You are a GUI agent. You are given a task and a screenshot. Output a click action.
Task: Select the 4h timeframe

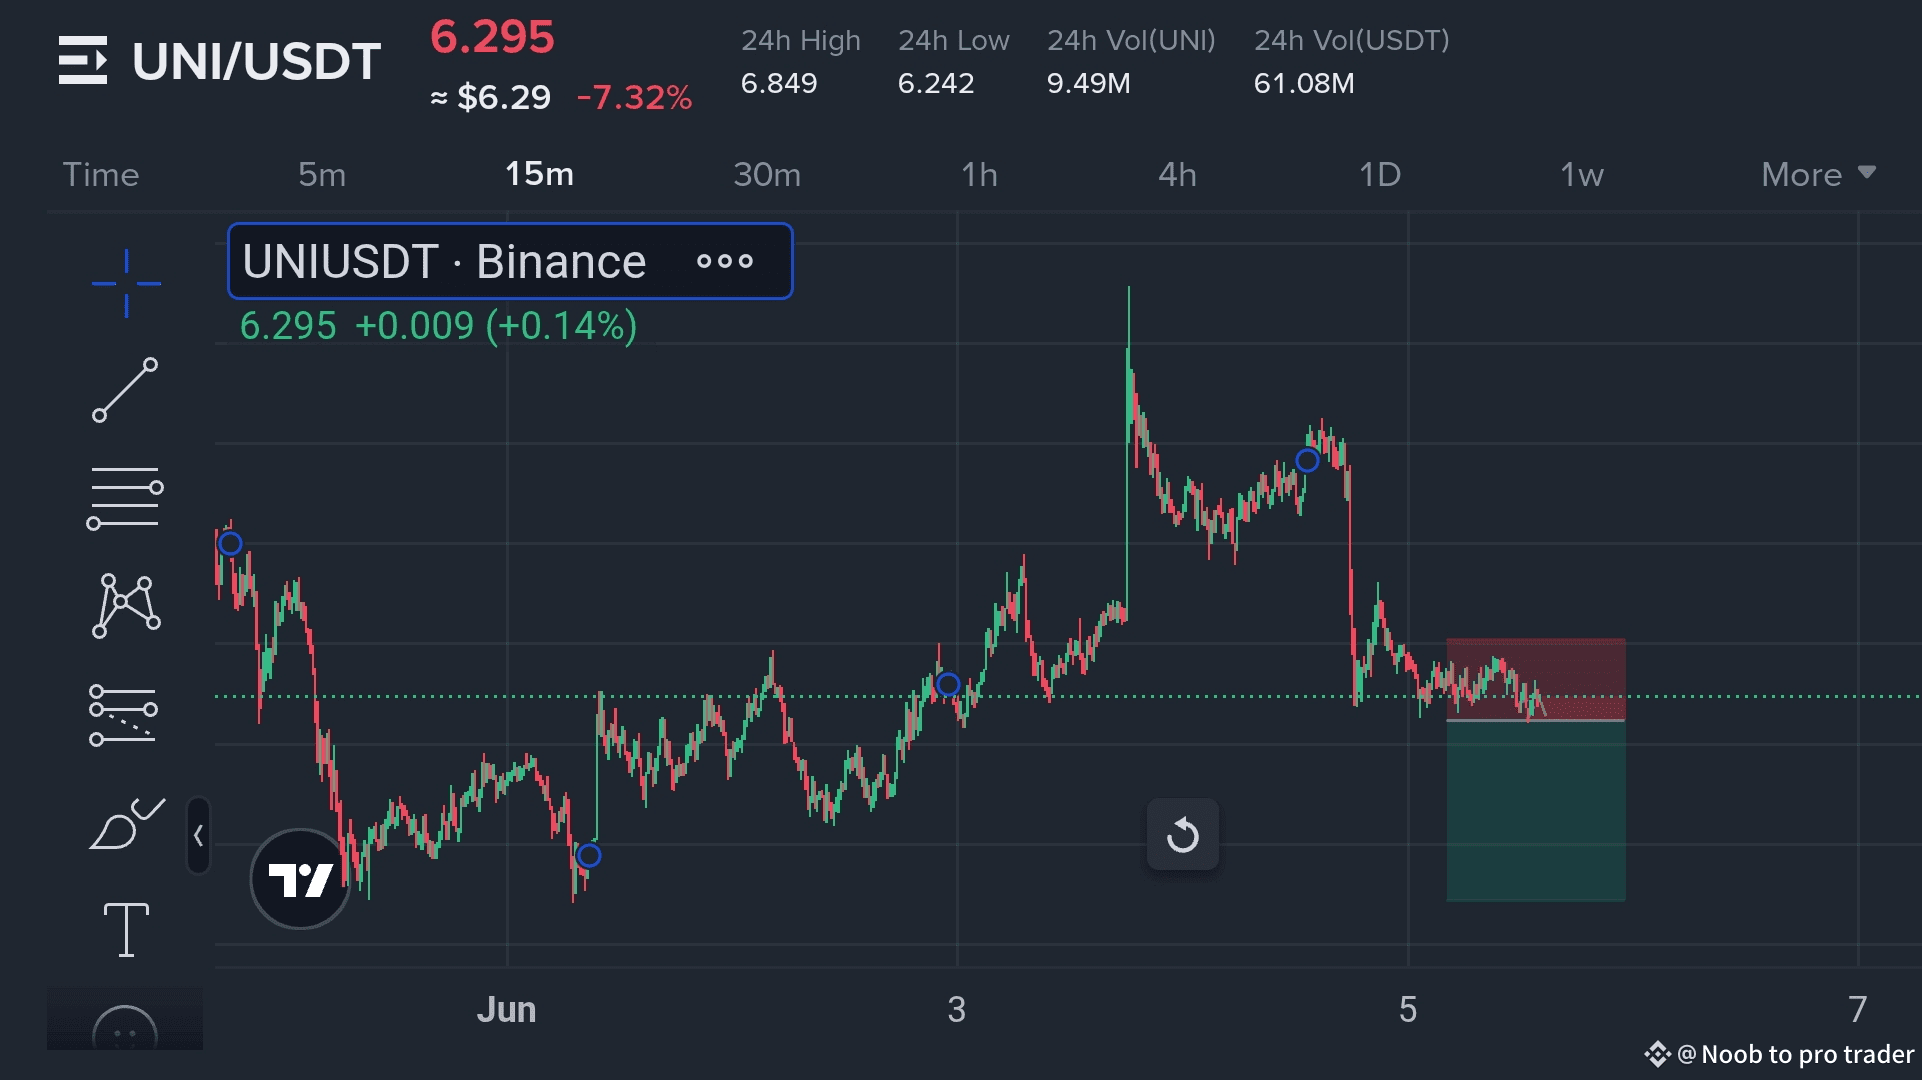pos(1177,175)
